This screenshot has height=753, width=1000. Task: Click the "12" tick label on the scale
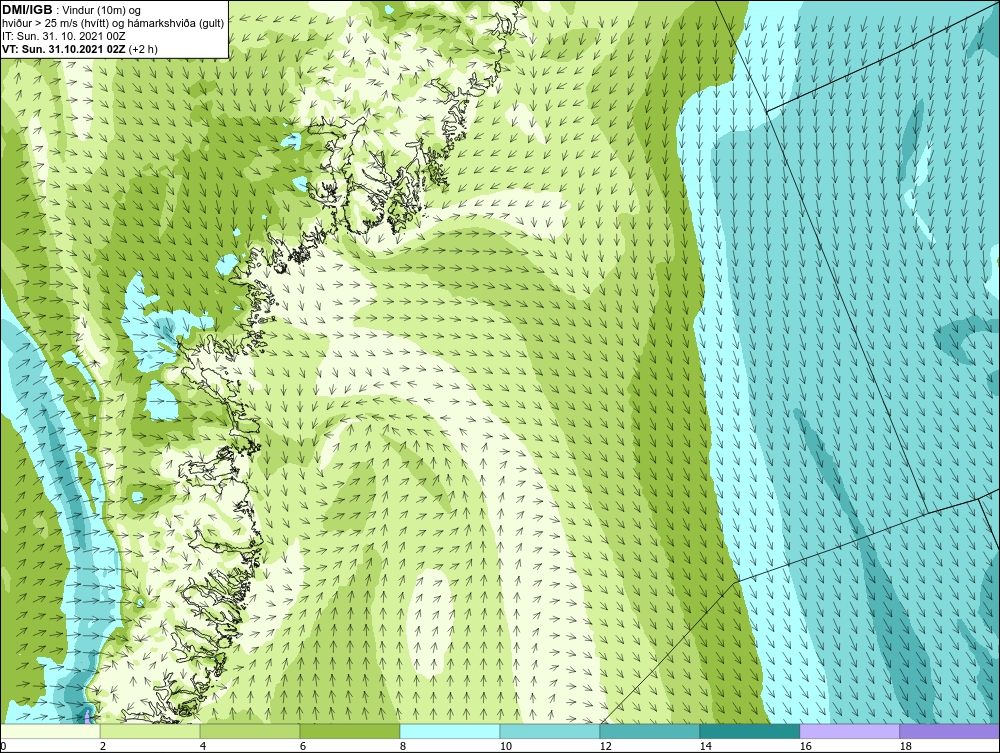[x=605, y=746]
